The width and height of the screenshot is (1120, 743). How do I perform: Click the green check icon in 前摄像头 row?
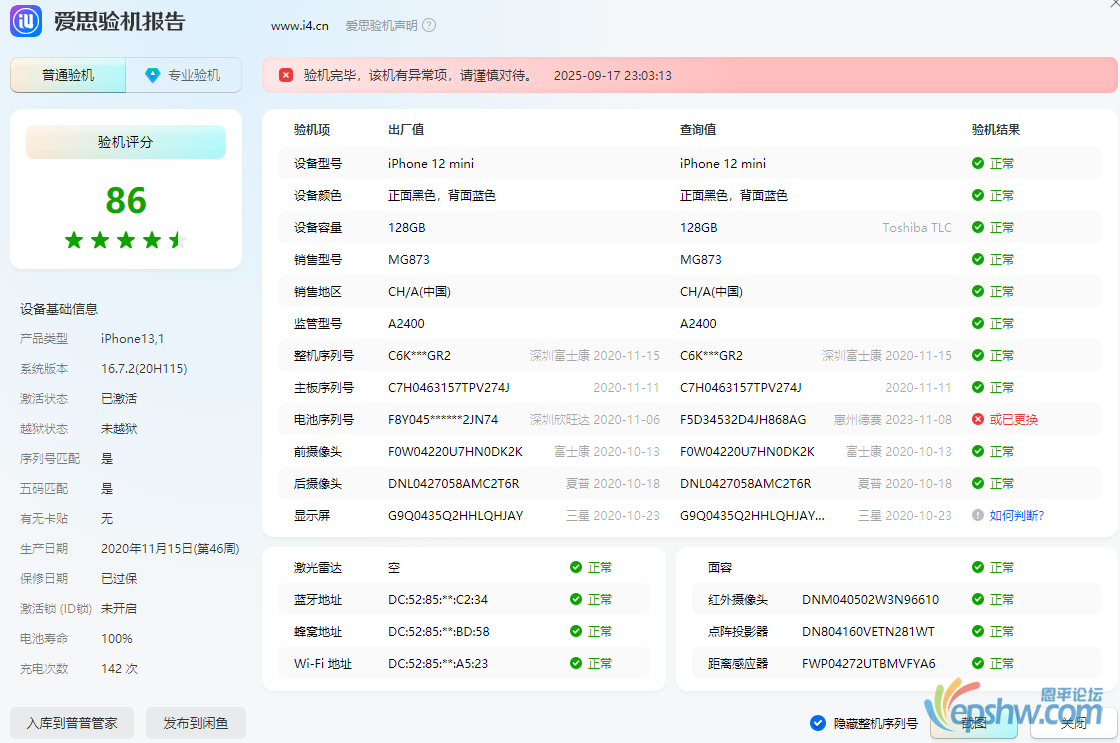click(x=978, y=451)
